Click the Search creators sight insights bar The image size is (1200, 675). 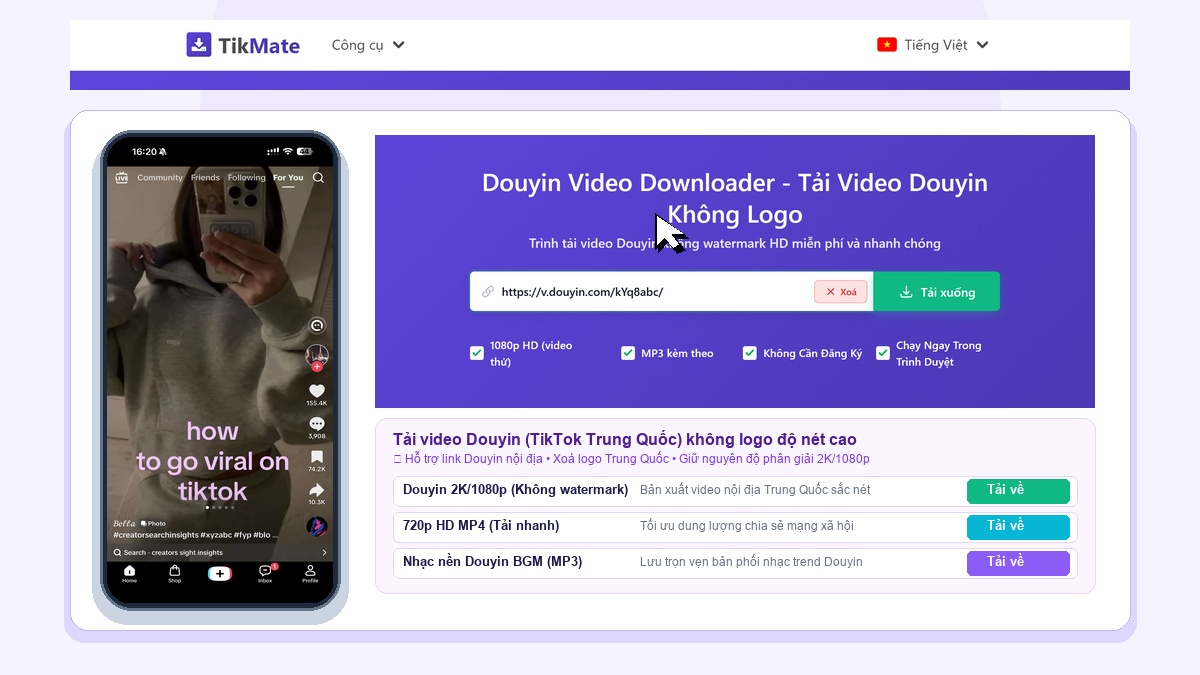tap(220, 552)
